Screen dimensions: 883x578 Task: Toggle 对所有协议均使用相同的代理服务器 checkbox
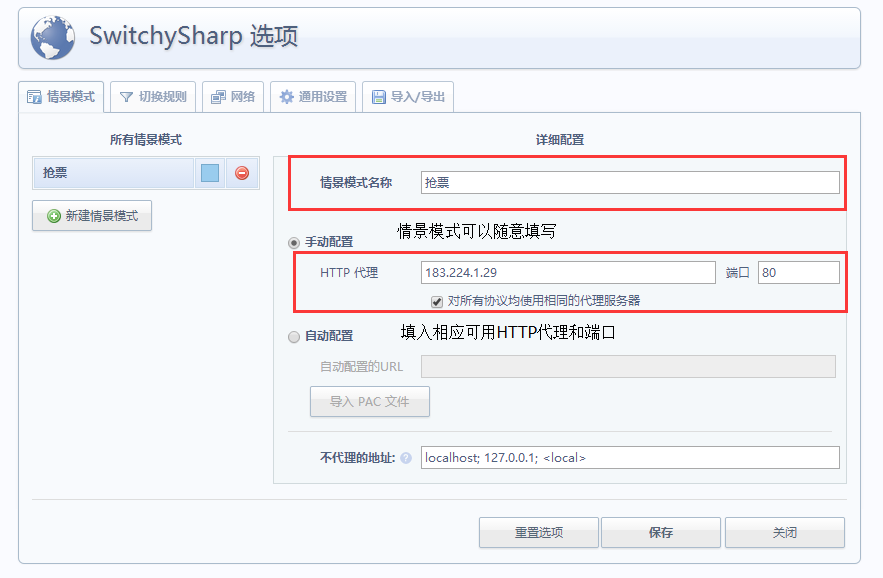437,301
